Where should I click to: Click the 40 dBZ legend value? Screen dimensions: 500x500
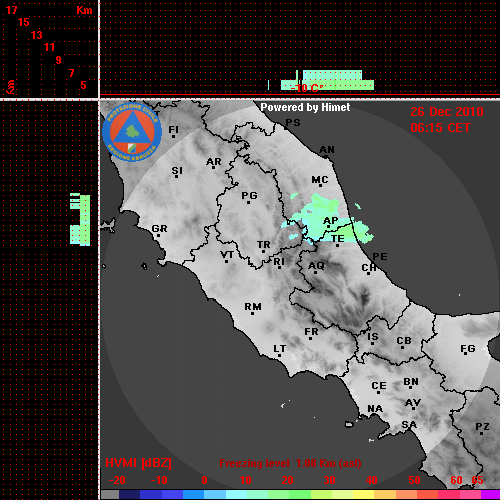(x=372, y=480)
